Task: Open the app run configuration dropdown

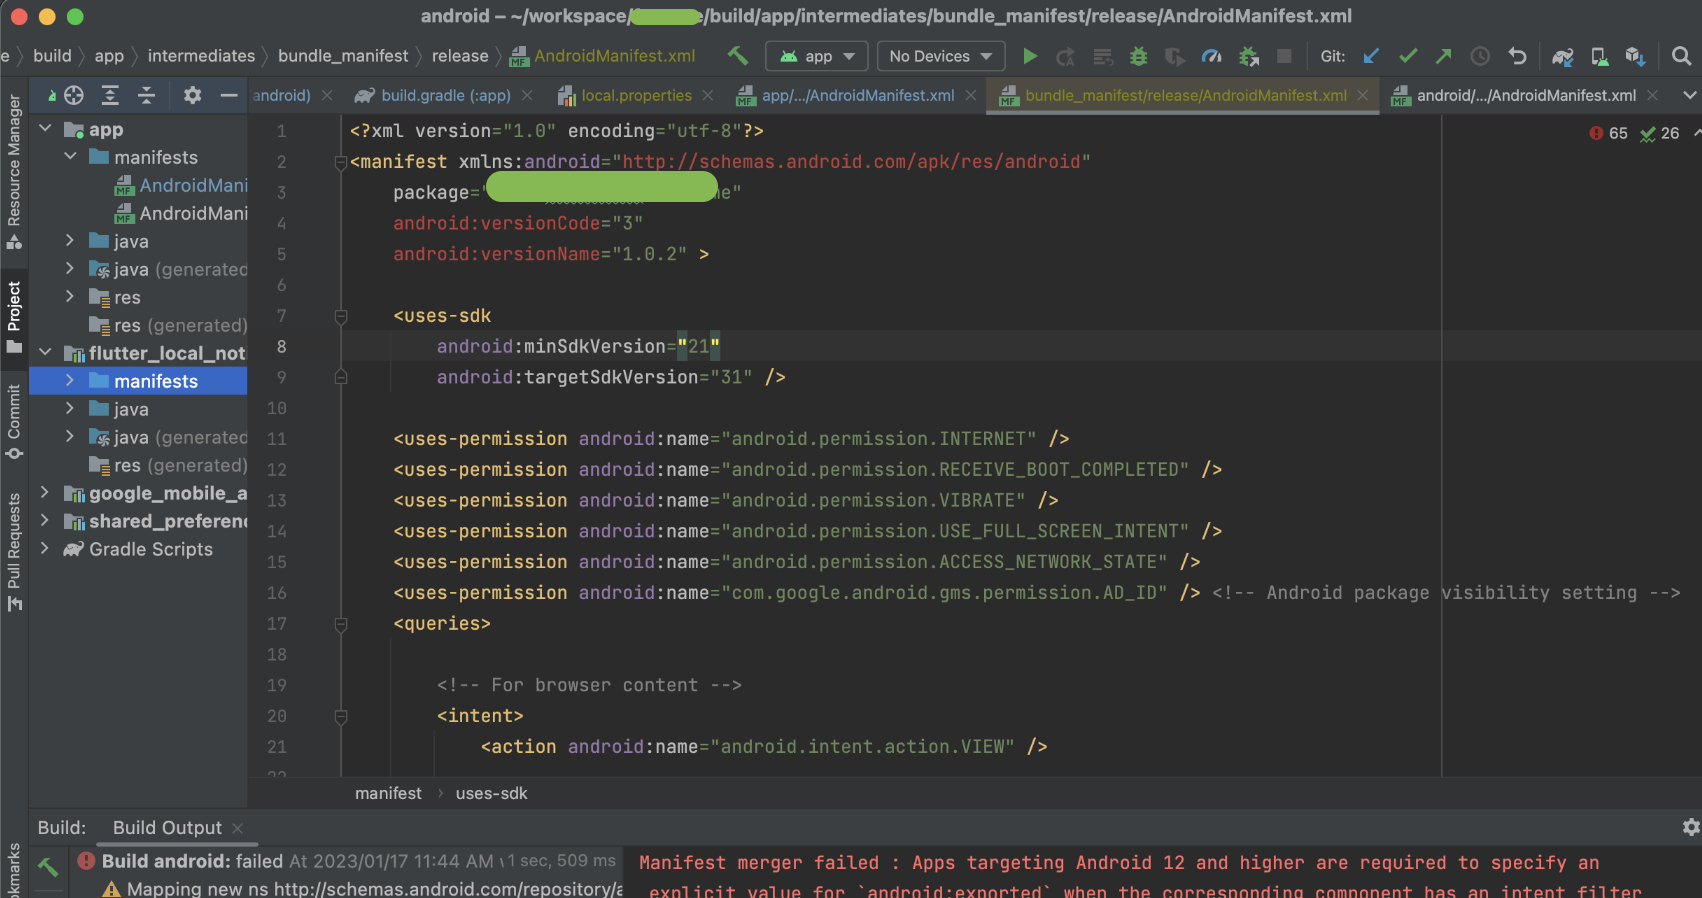Action: point(817,56)
